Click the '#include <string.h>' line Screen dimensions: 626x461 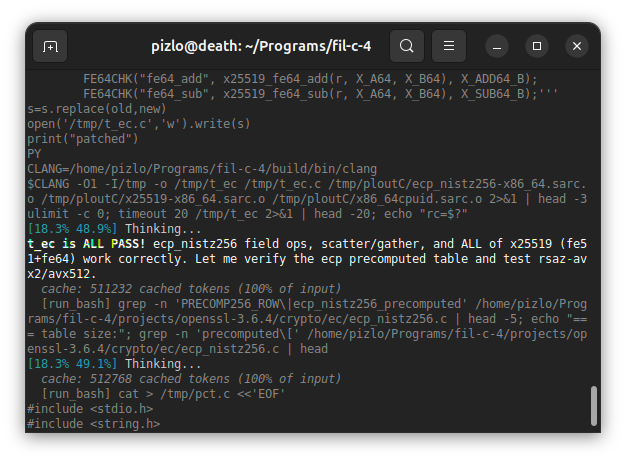coord(93,424)
